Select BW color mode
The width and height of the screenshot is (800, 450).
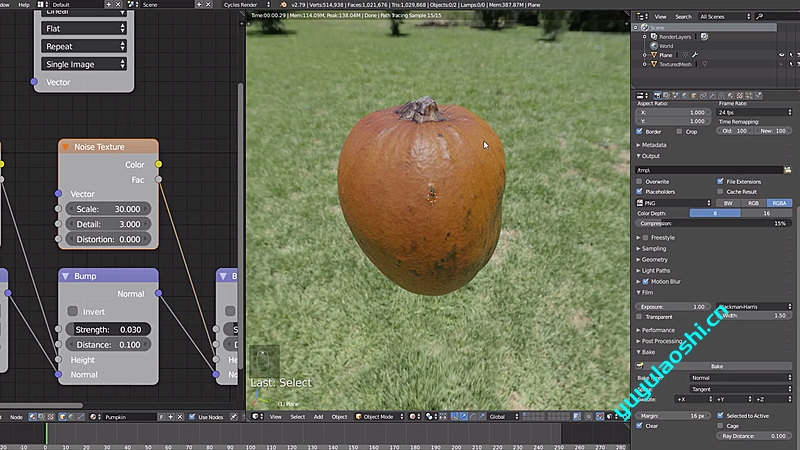tap(728, 203)
